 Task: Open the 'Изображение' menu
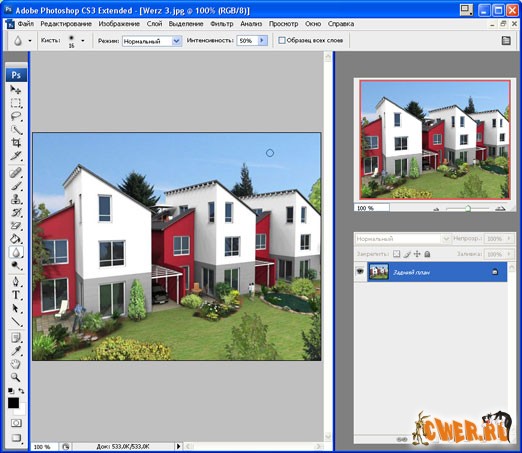(119, 24)
